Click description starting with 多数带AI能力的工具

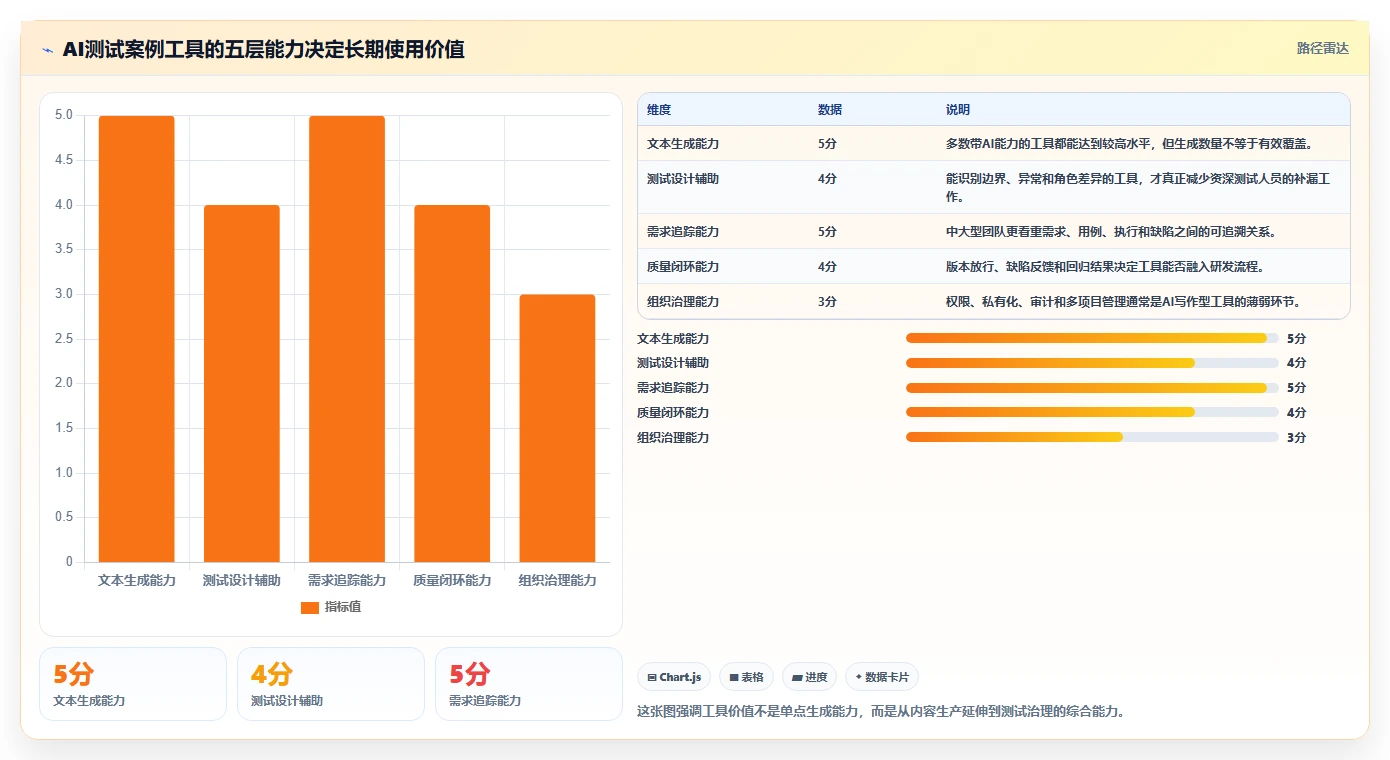pyautogui.click(x=1129, y=144)
